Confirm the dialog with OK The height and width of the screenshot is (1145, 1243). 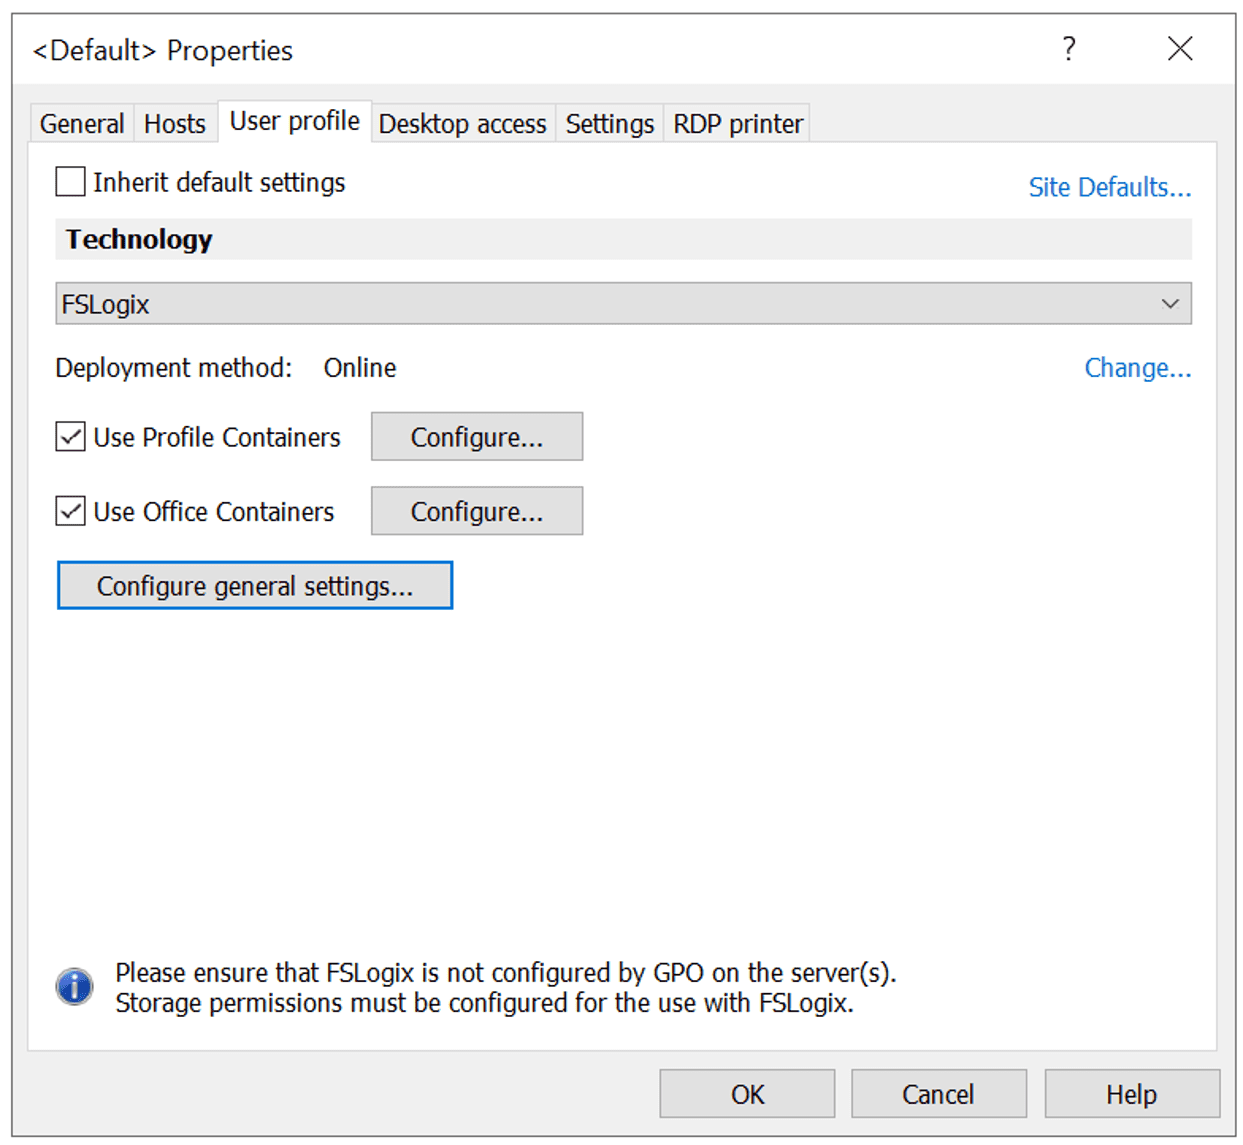click(746, 1093)
